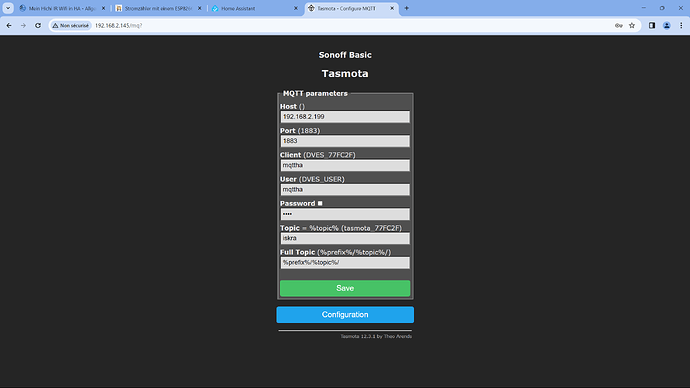Image resolution: width=690 pixels, height=388 pixels.
Task: Switch to the Home Assistant tab
Action: tap(254, 8)
